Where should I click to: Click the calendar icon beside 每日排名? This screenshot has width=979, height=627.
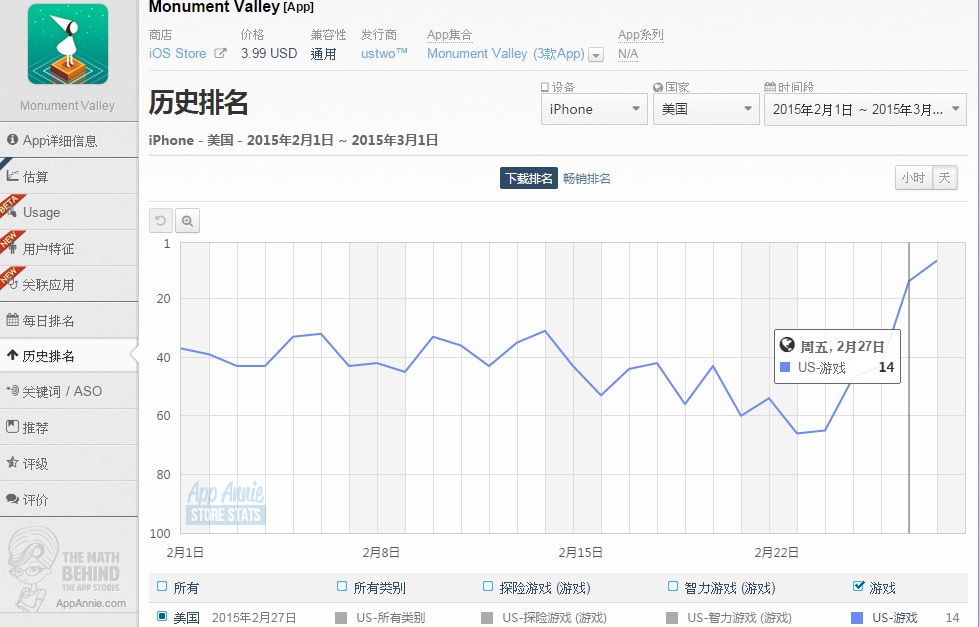point(12,320)
